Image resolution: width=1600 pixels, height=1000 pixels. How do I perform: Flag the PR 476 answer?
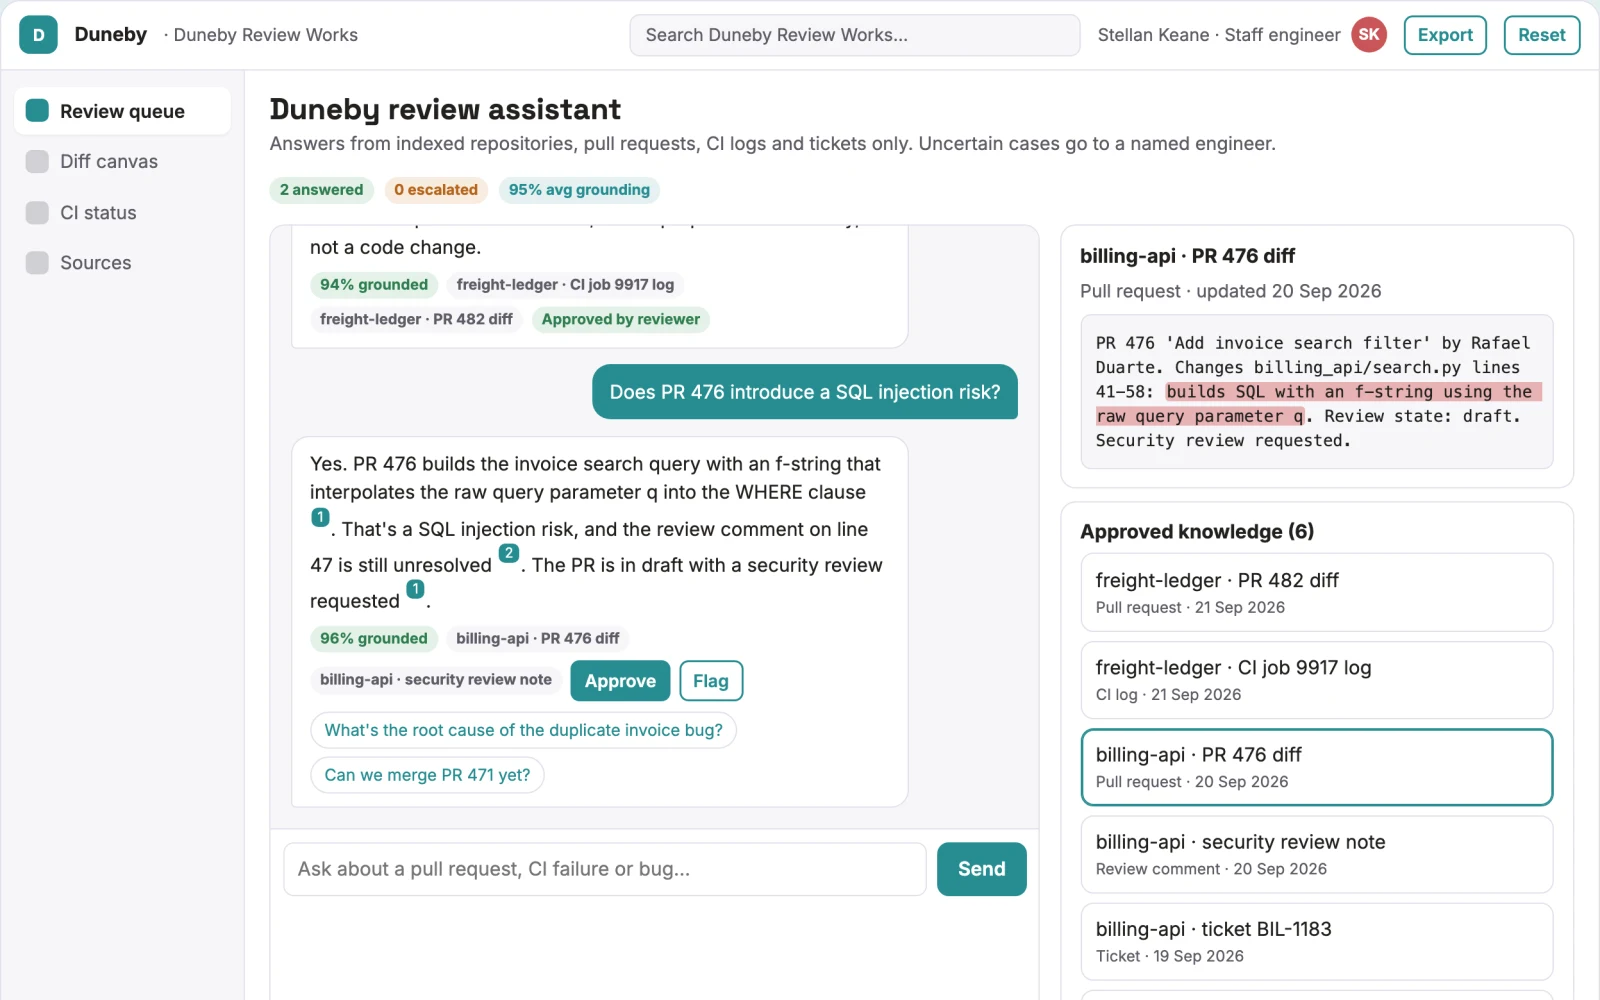[711, 681]
